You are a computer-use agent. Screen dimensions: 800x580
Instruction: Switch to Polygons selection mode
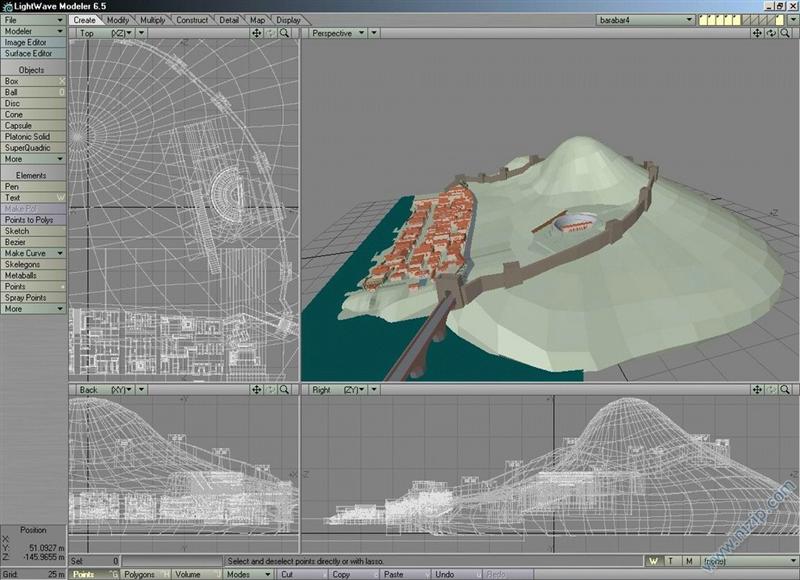point(145,574)
